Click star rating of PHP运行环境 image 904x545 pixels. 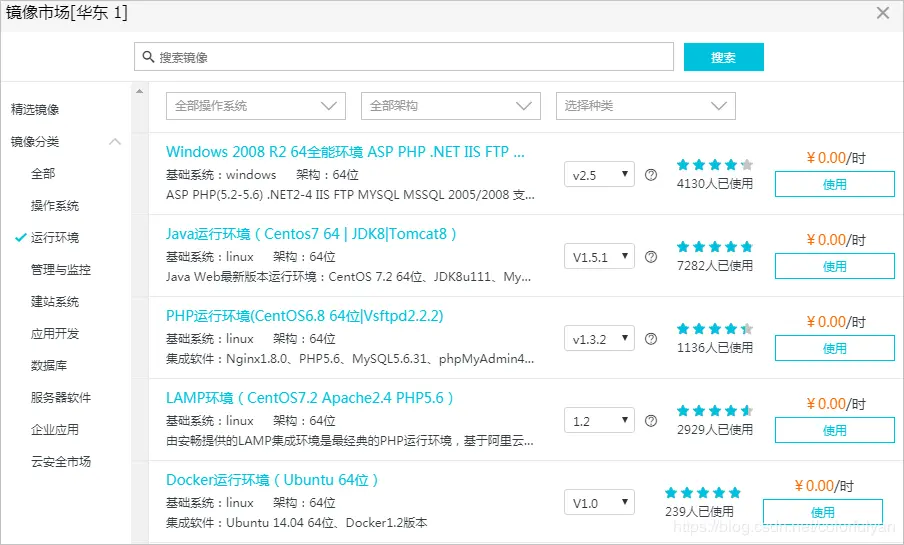[715, 329]
